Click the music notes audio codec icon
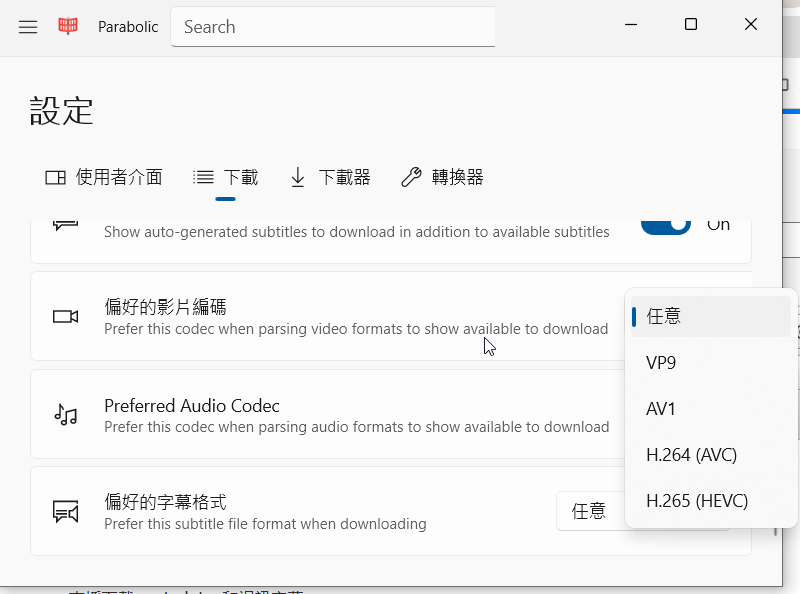 pos(66,415)
